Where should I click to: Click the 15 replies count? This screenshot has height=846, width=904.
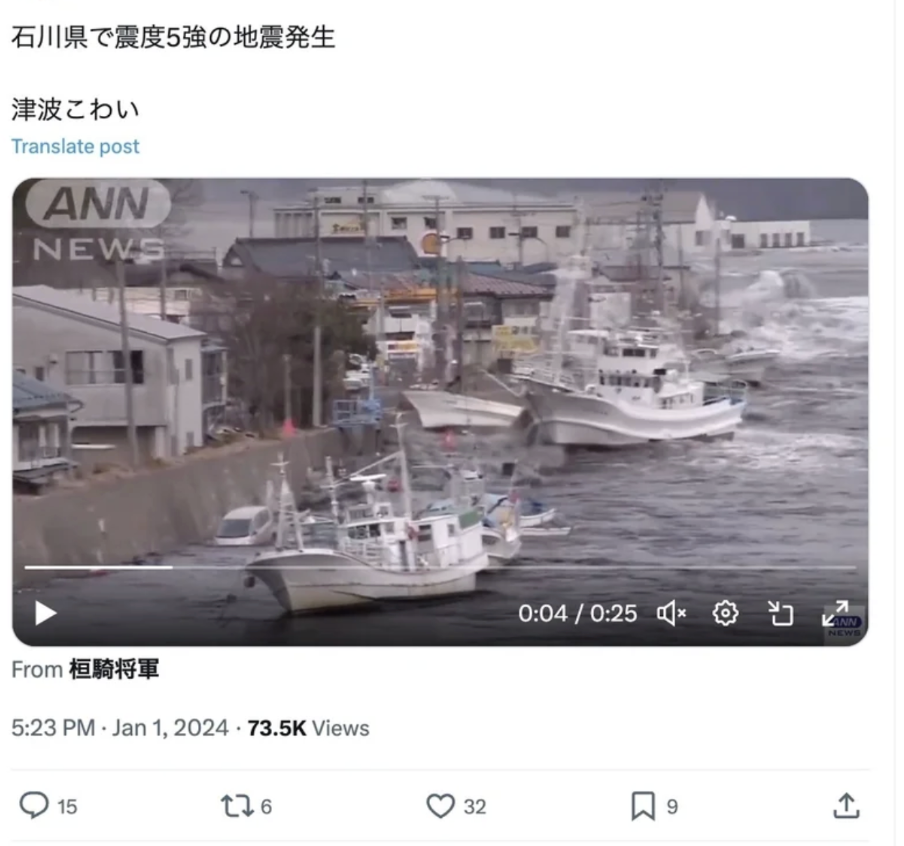[67, 807]
